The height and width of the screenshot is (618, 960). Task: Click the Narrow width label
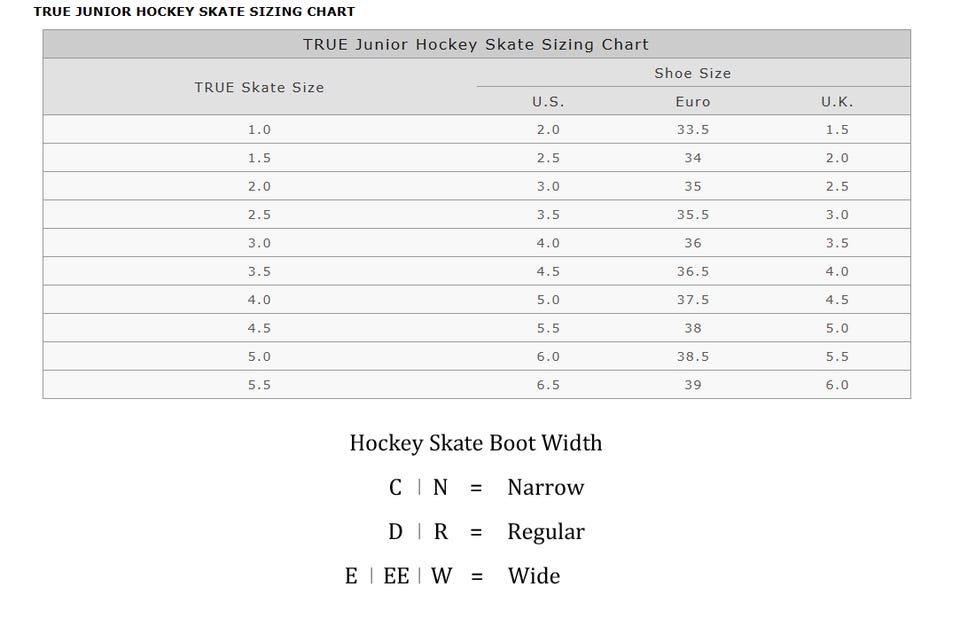pyautogui.click(x=545, y=488)
